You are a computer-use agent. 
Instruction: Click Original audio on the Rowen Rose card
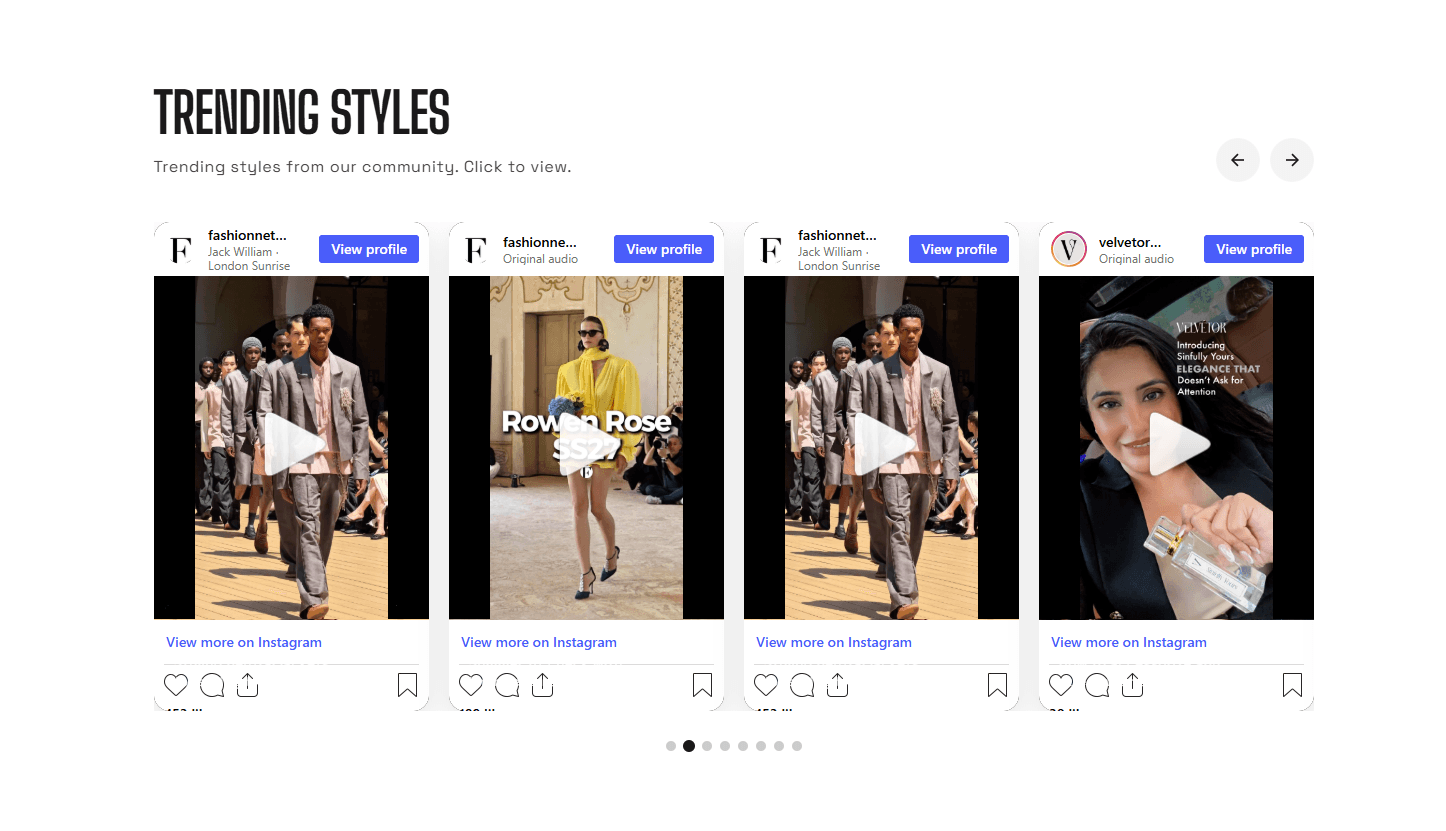pos(540,259)
